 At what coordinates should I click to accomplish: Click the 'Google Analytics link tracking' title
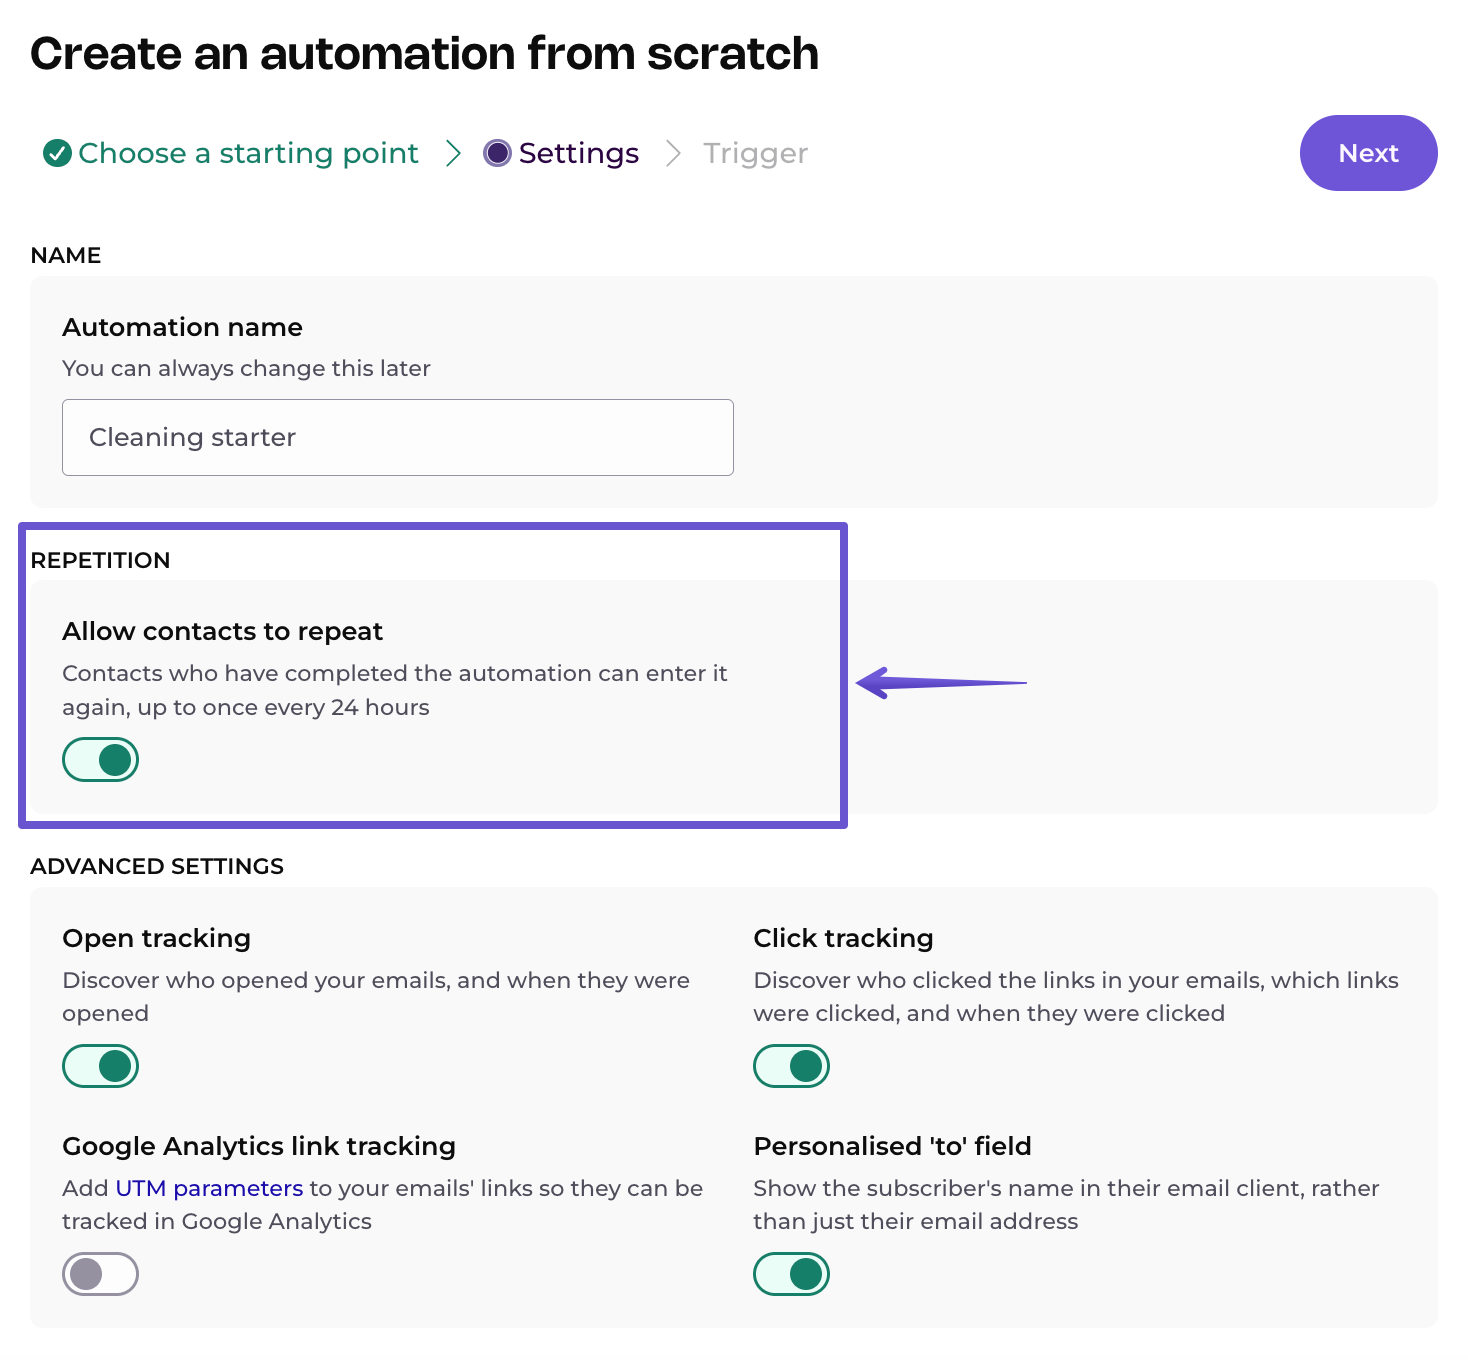coord(259,1146)
